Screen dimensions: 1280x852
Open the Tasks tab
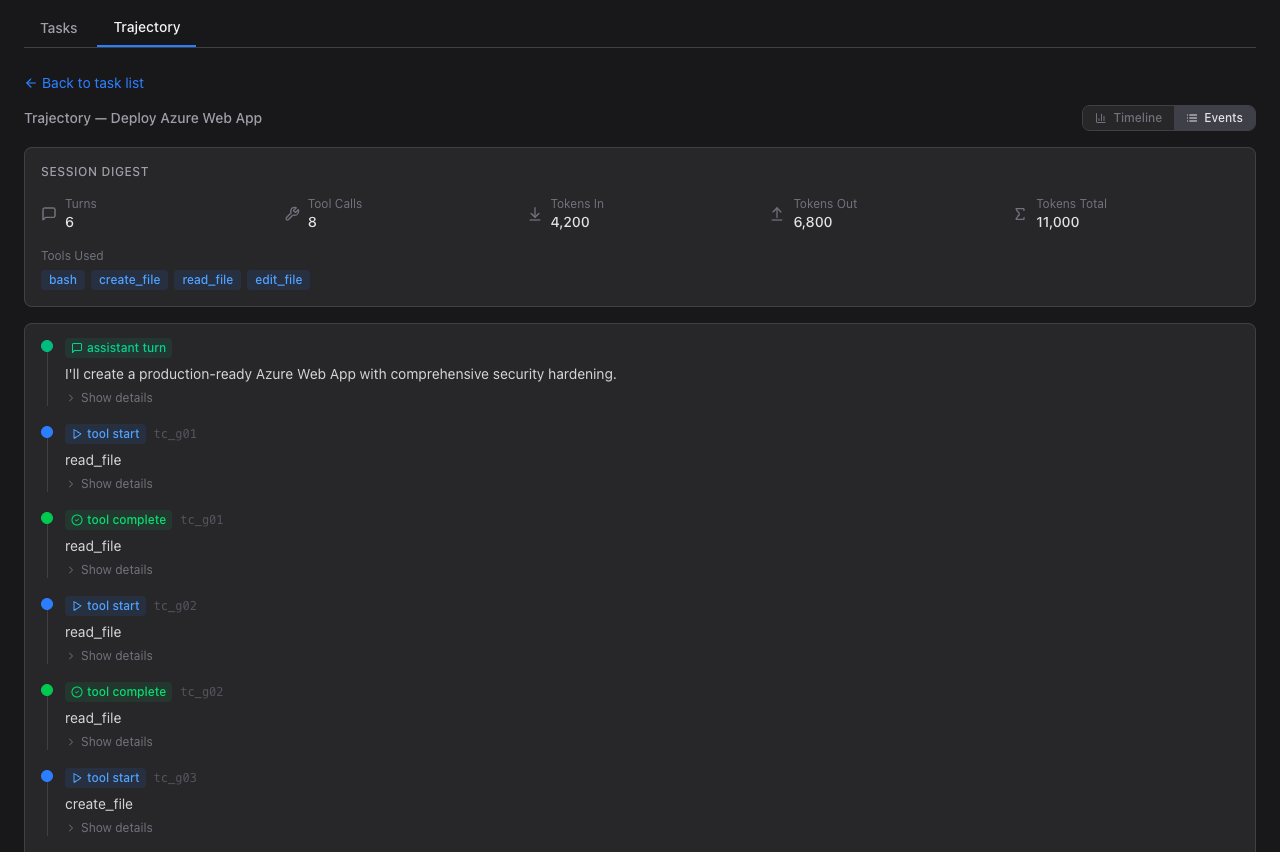click(59, 28)
